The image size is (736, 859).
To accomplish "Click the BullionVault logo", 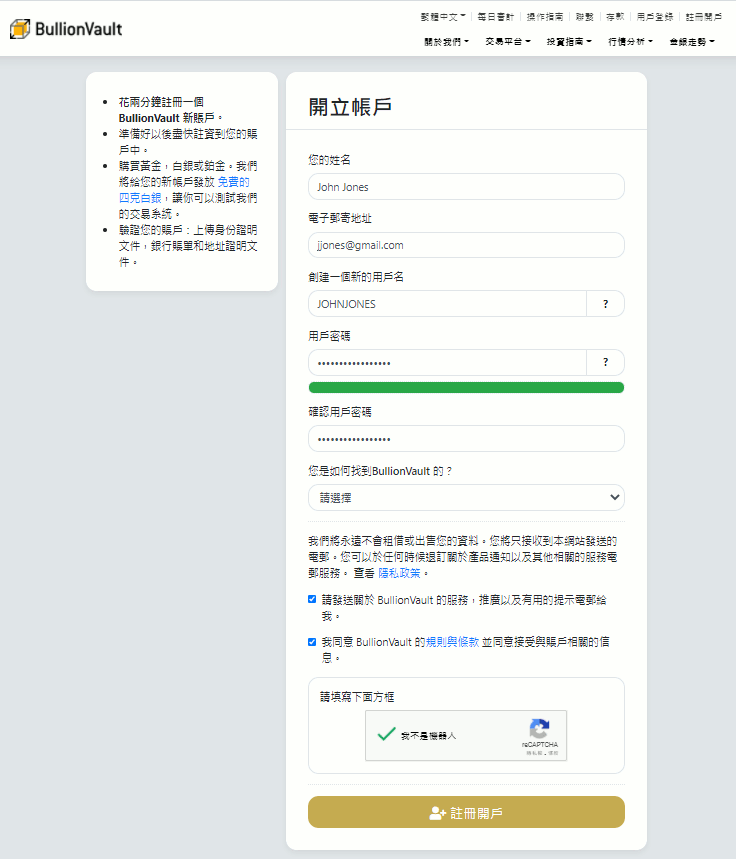I will coord(66,29).
